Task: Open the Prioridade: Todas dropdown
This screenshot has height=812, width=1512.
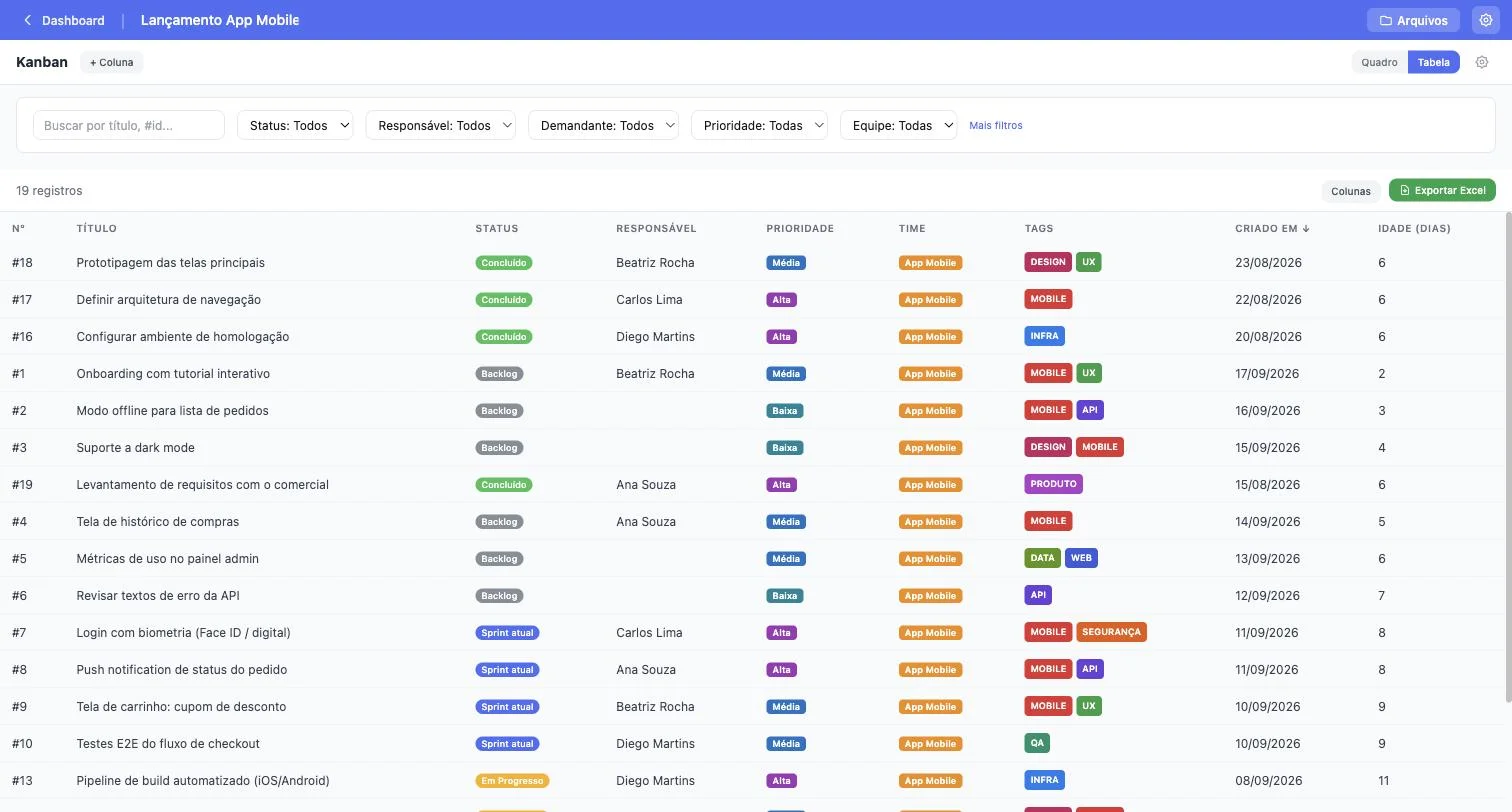Action: click(759, 125)
